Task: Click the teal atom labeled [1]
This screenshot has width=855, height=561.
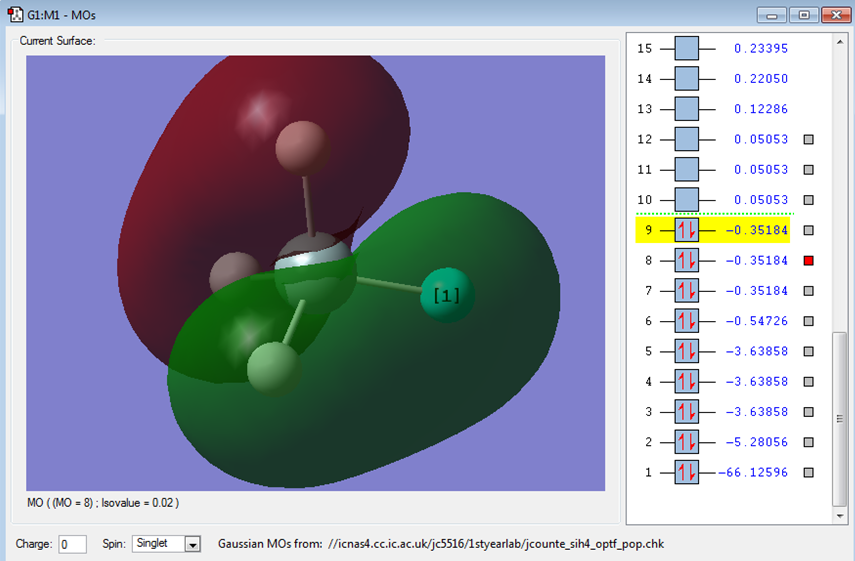Action: [x=446, y=296]
